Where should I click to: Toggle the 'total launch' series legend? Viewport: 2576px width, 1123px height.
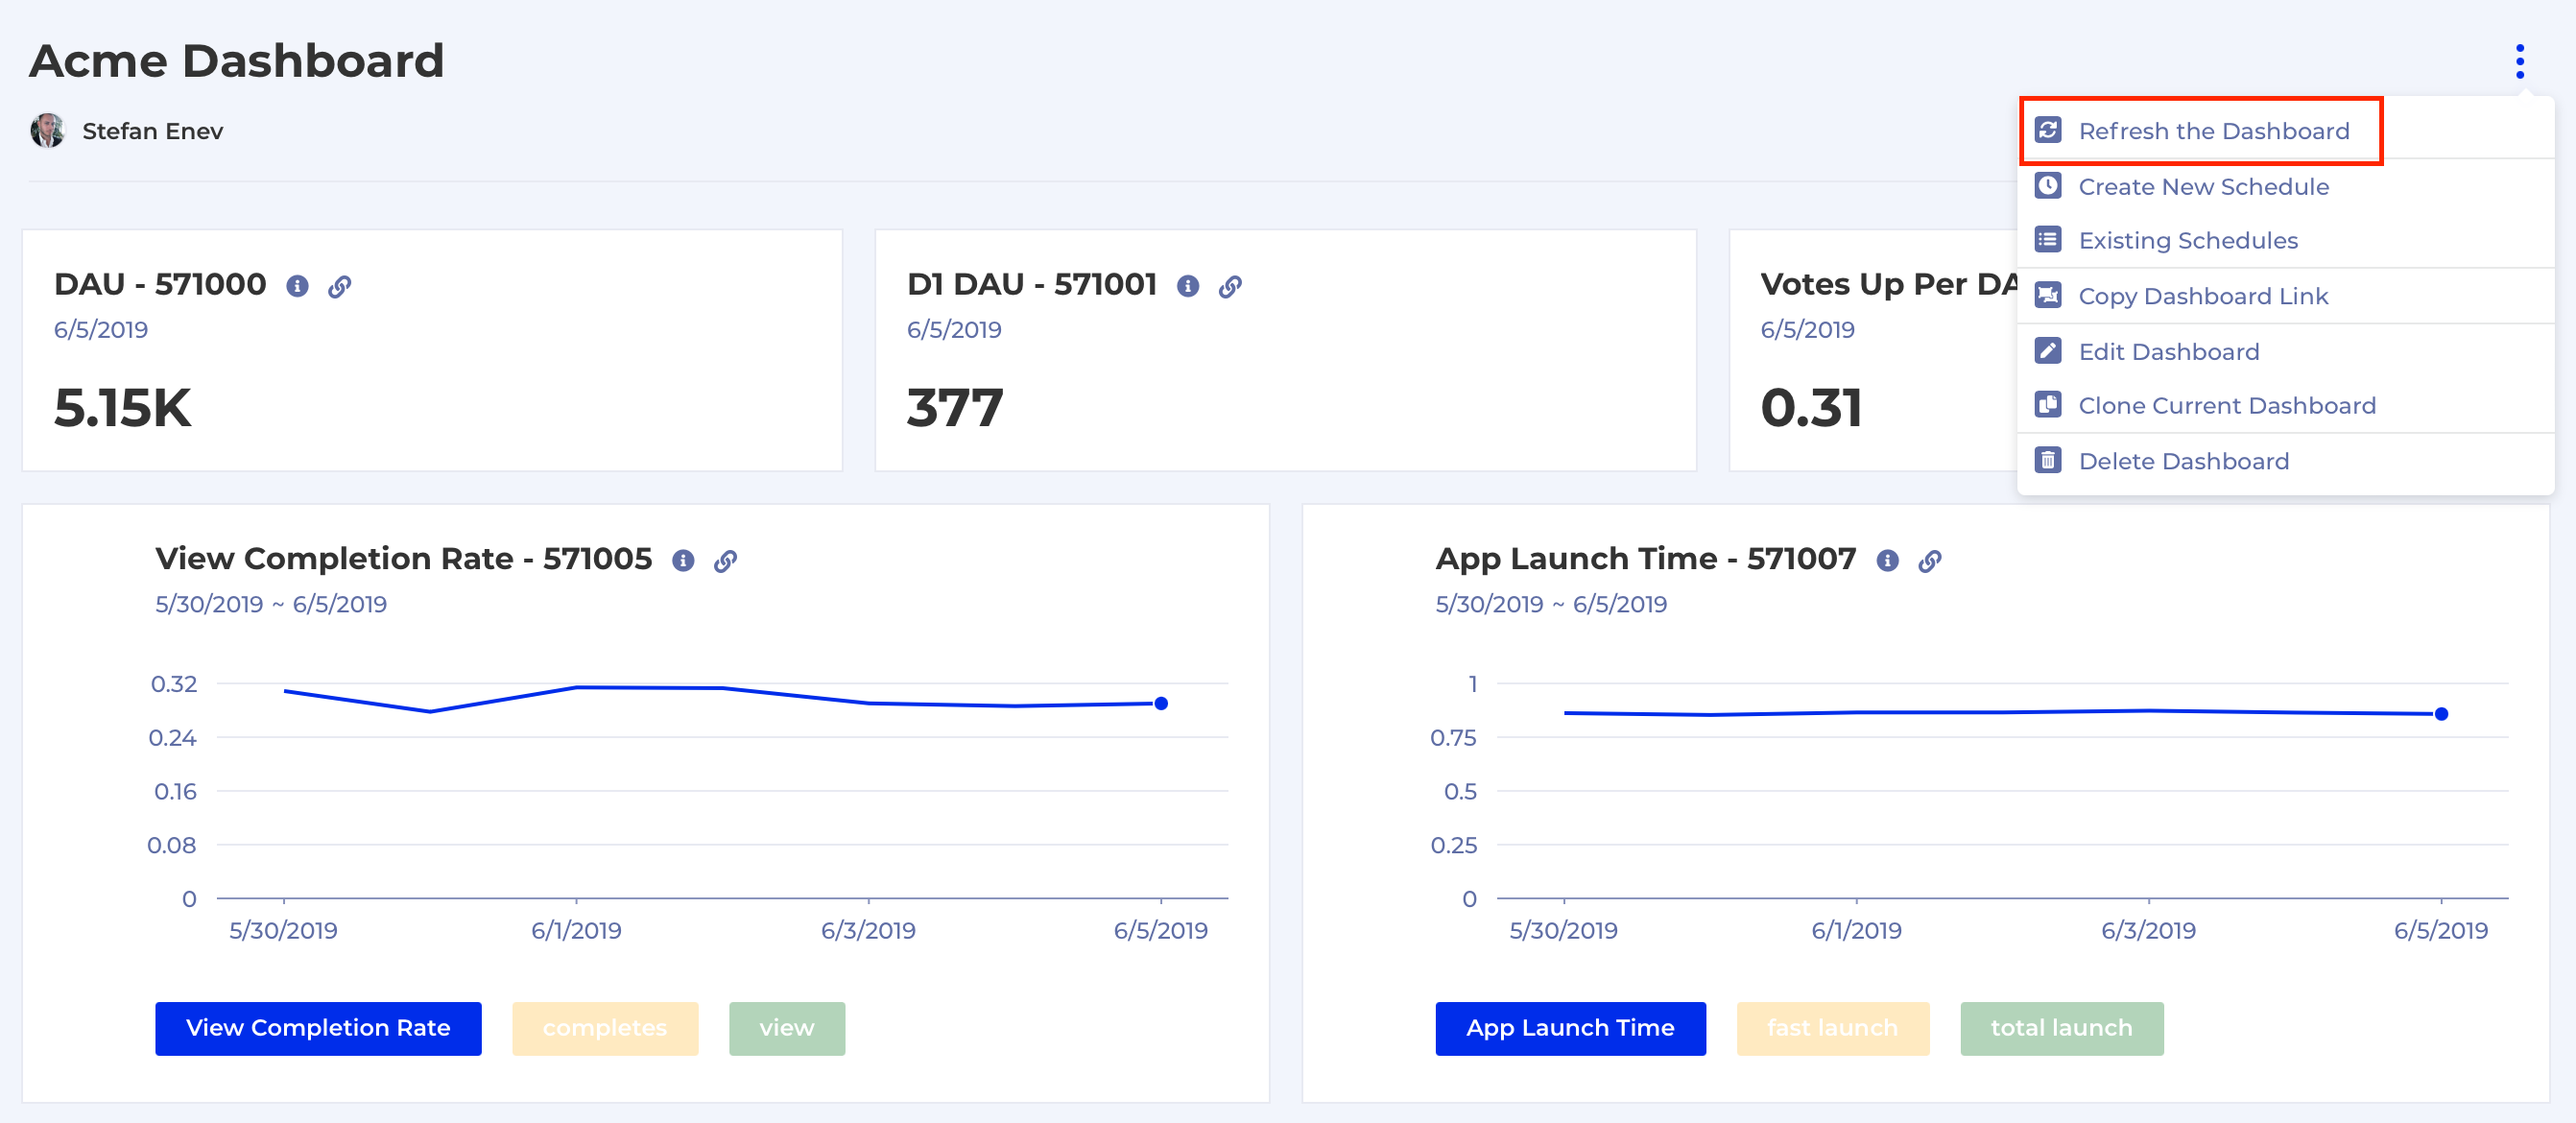point(2061,1028)
